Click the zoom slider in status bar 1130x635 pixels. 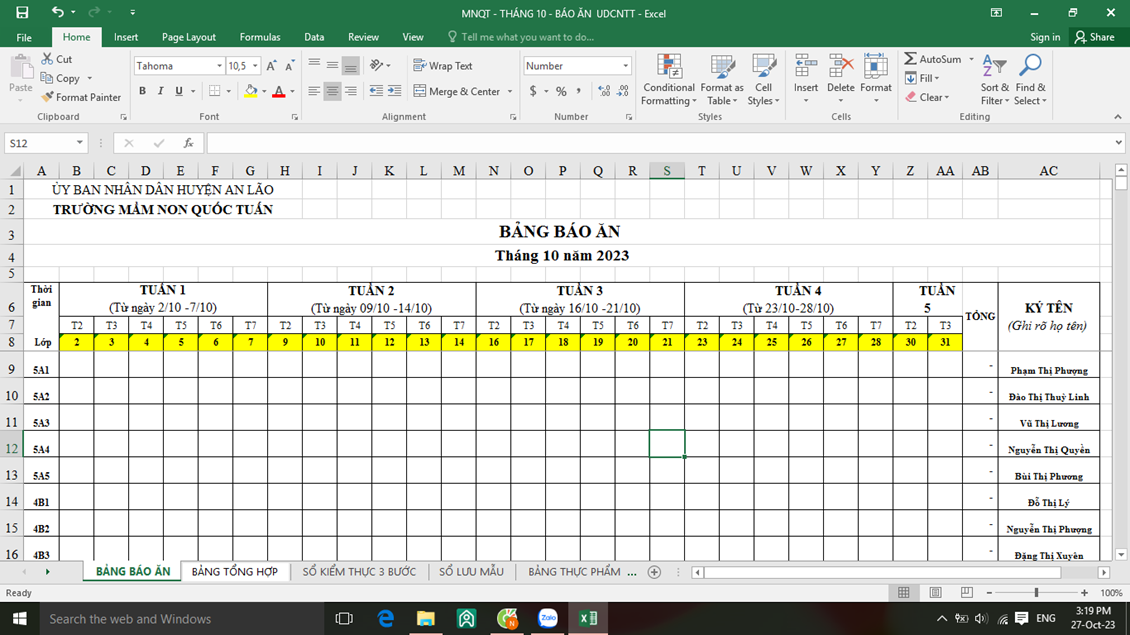(x=1036, y=593)
